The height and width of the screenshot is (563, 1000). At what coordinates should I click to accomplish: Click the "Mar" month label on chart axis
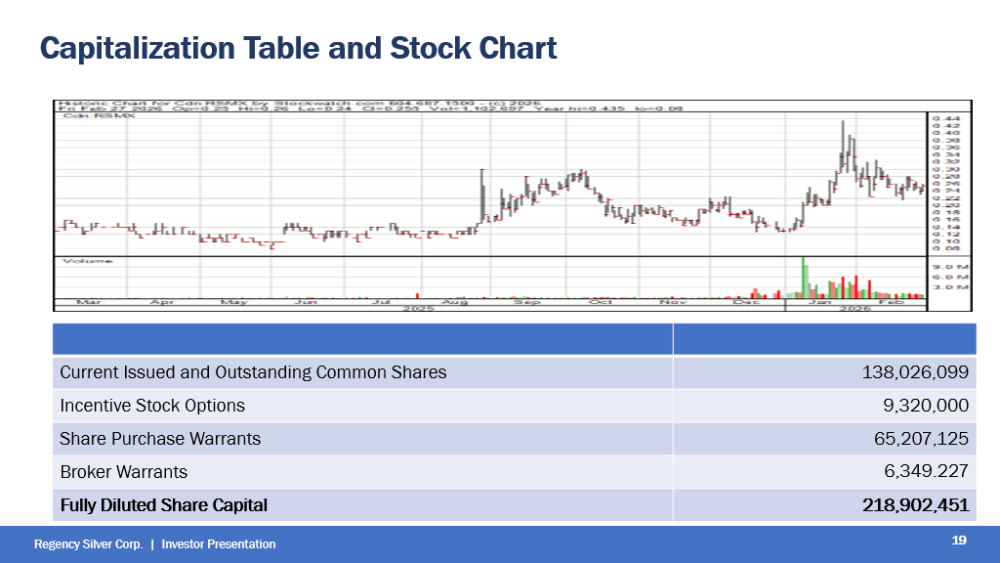click(x=88, y=301)
